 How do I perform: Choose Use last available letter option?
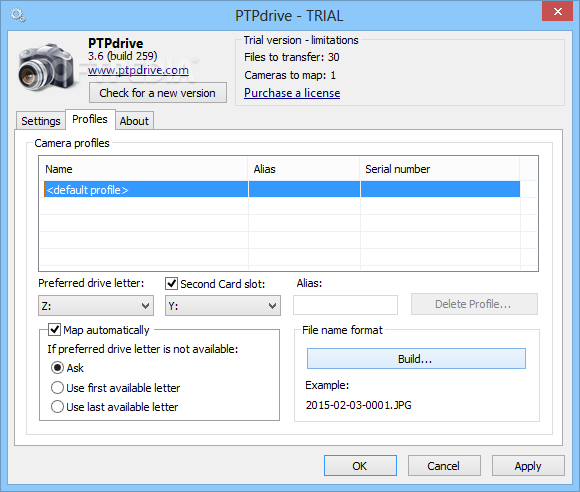[57, 407]
